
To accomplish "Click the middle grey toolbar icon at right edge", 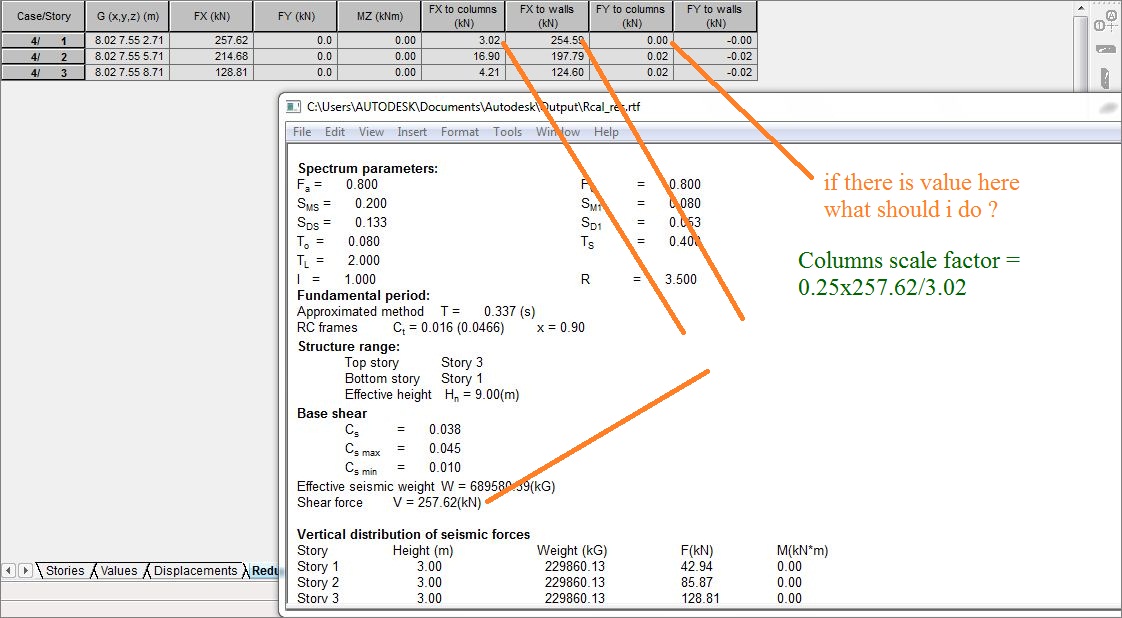I will coord(1106,49).
